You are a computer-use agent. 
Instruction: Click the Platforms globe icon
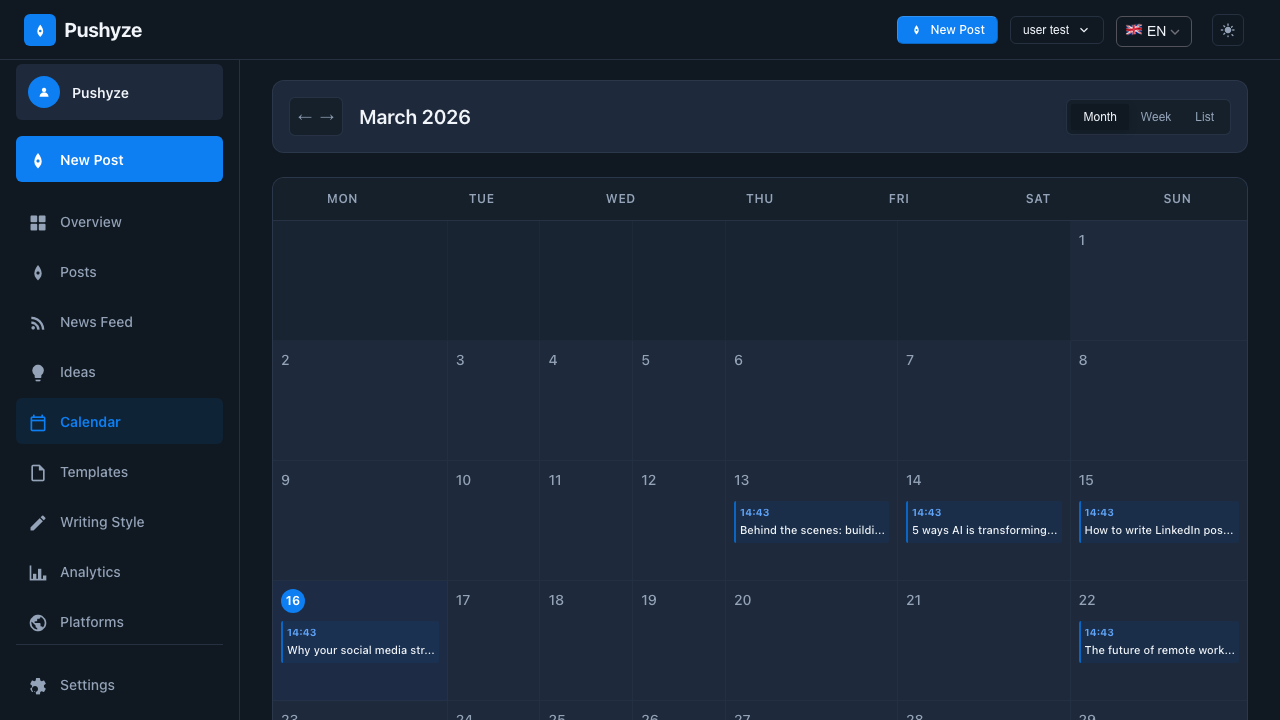point(38,622)
